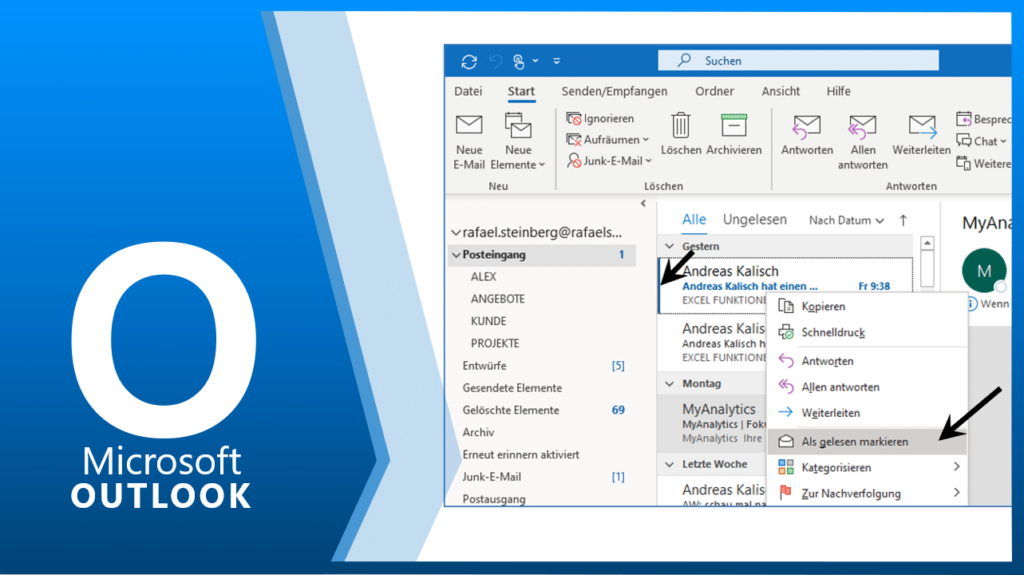
Task: Choose Kopieren from the context menu
Action: point(866,306)
